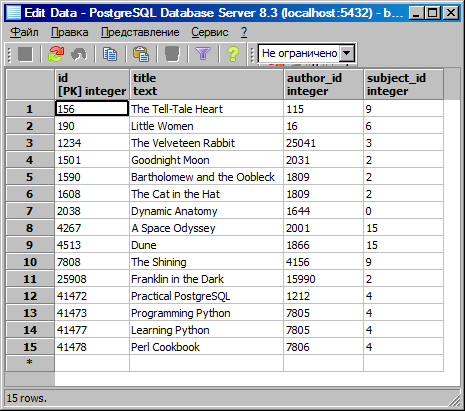Select the cell 'Goodnight Moon'
Screen dimensions: 465x411
[x=207, y=160]
